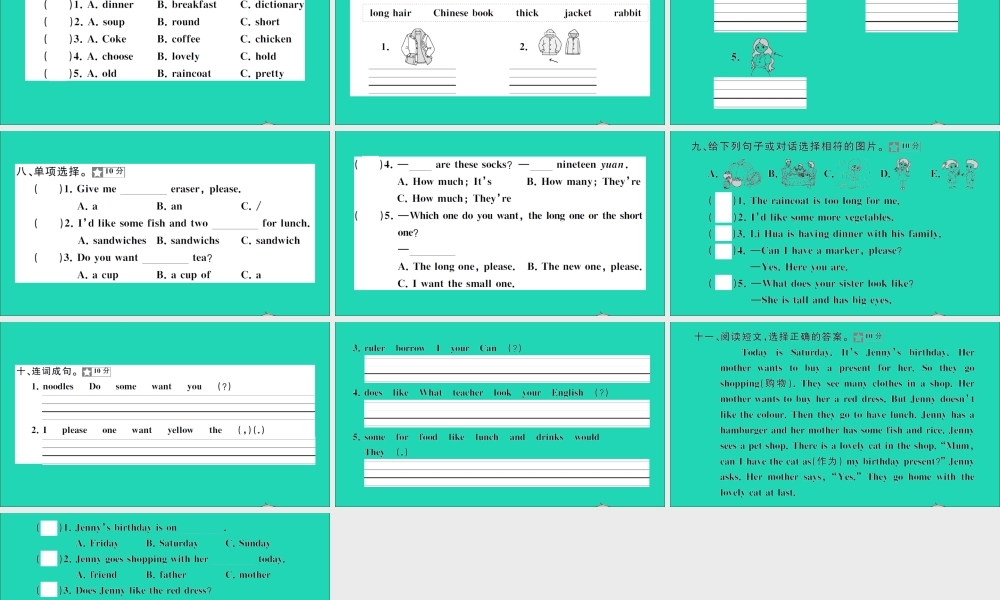Open the slide listing dinner, breakfast, dictionary
Viewport: 1000px width, 600px height.
(x=165, y=62)
